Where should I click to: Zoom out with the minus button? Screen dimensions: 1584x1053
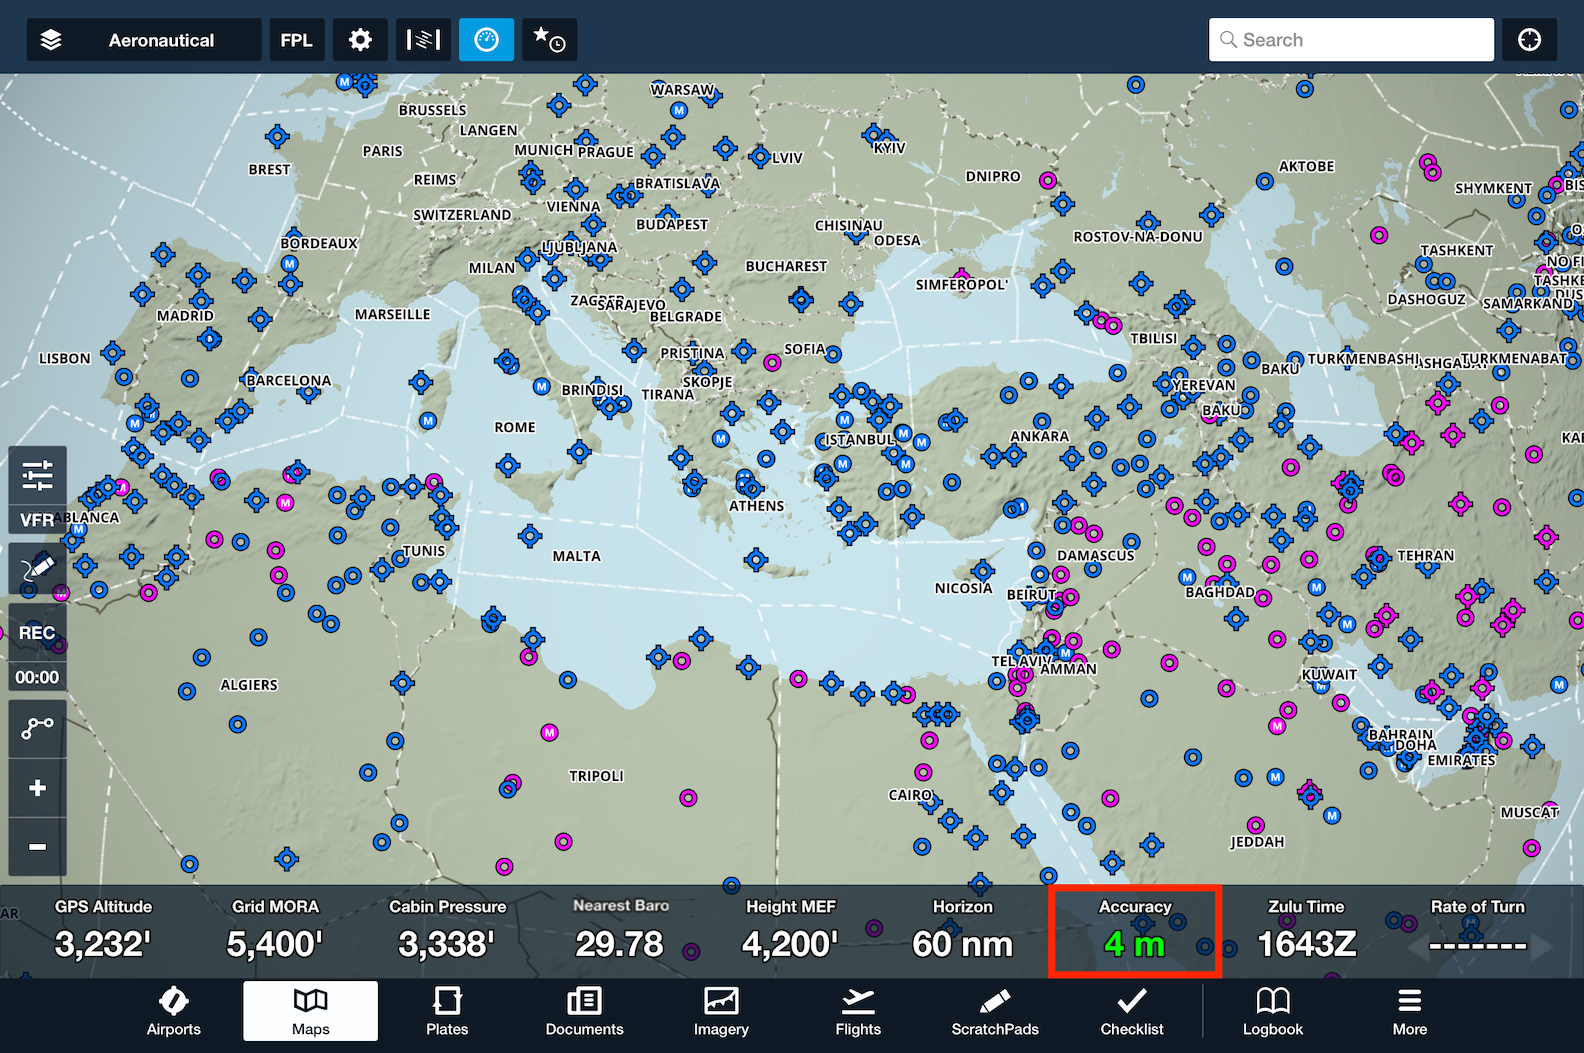coord(38,847)
